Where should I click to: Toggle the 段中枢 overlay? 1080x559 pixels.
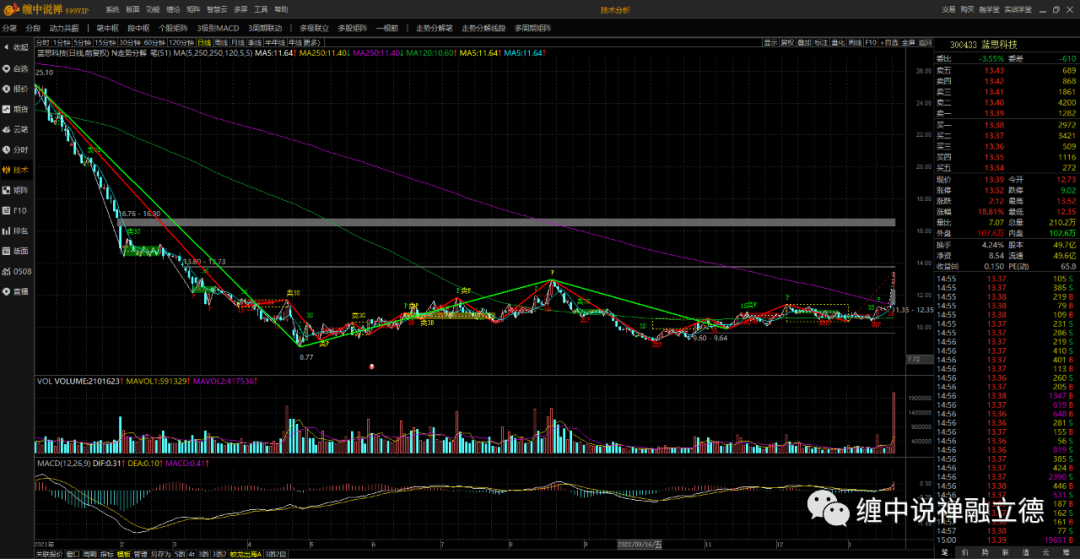138,28
